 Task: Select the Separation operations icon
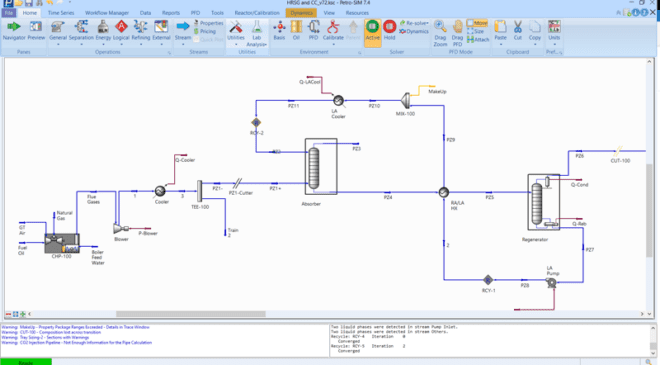coord(81,27)
